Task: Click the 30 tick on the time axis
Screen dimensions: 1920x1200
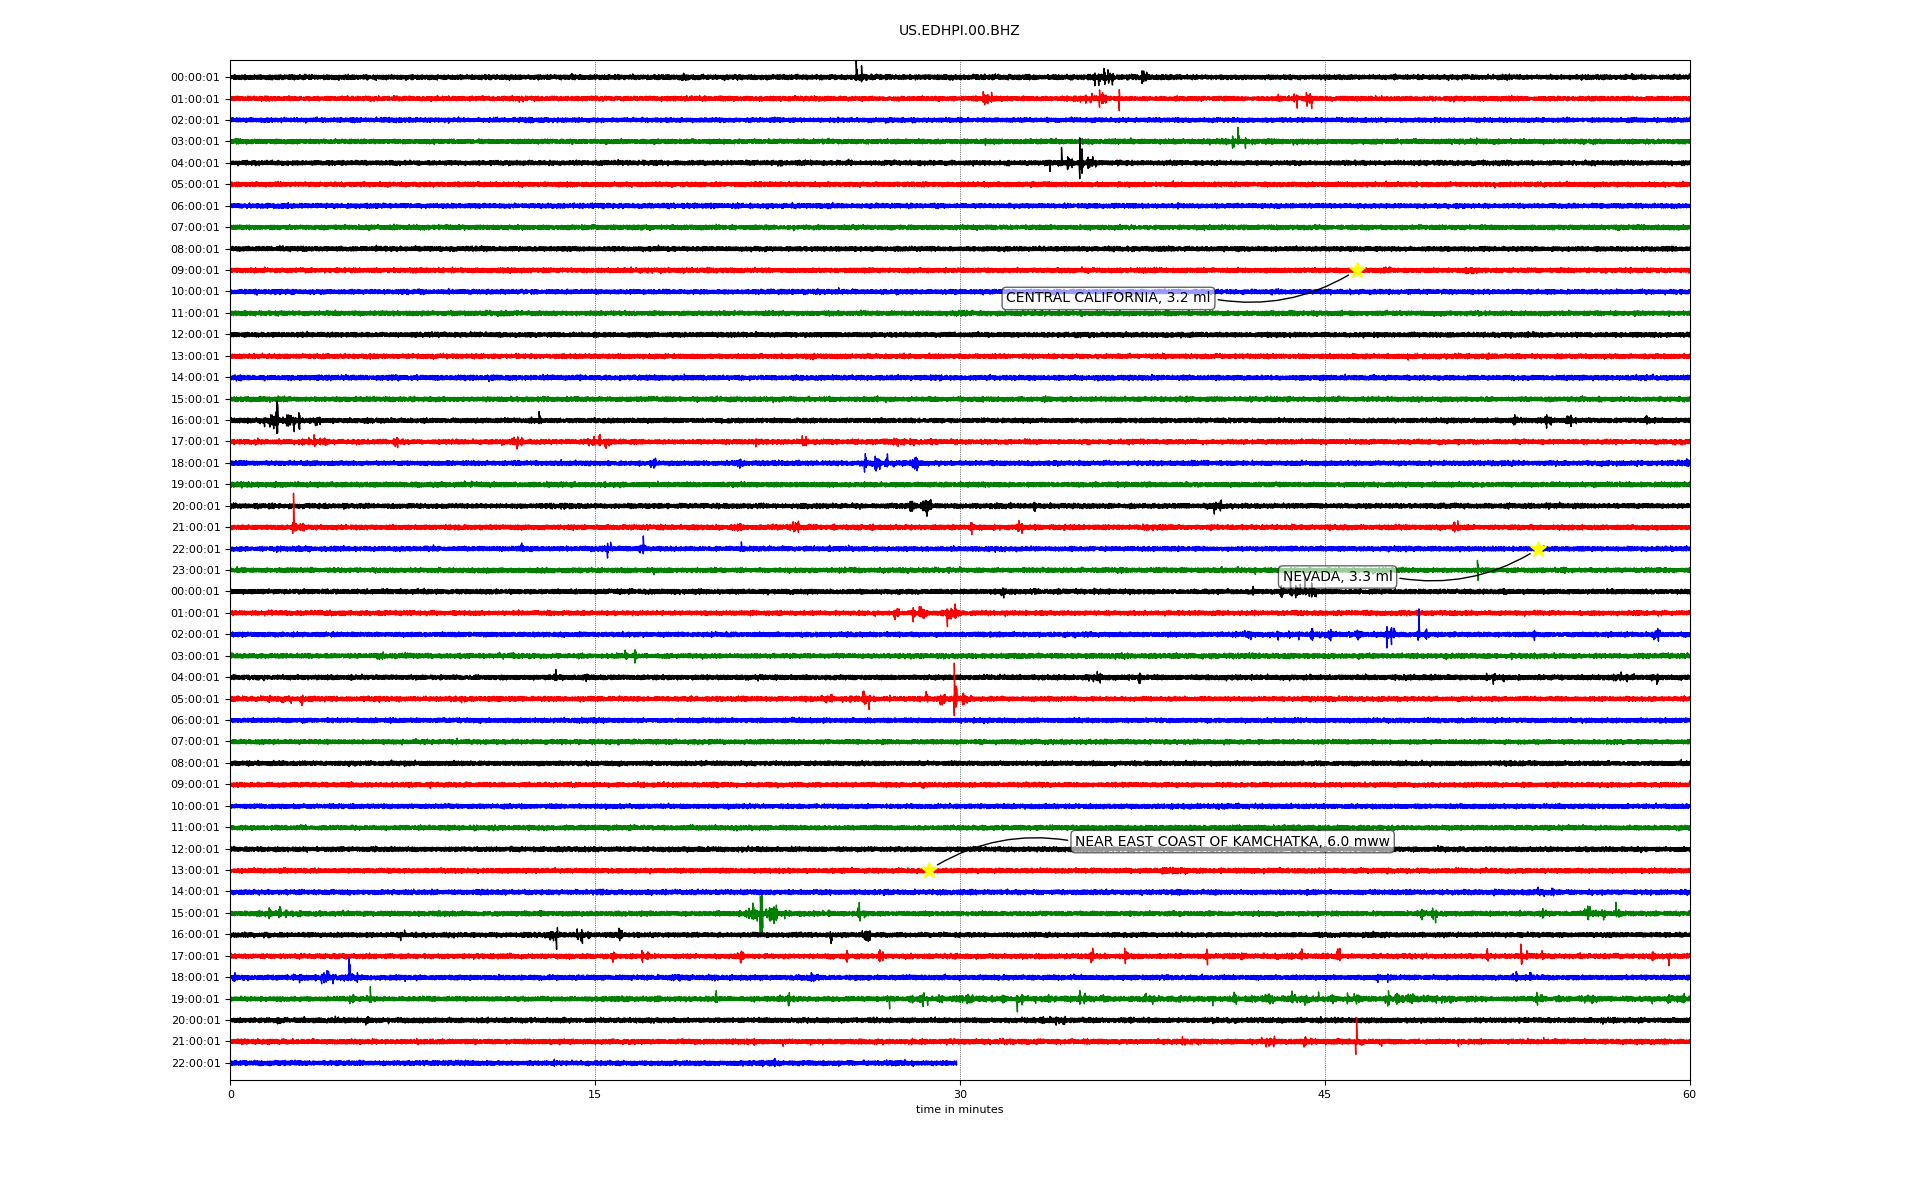Action: tap(960, 1094)
